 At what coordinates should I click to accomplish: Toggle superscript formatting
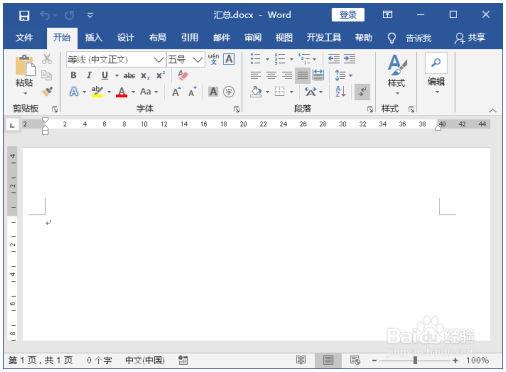[161, 75]
